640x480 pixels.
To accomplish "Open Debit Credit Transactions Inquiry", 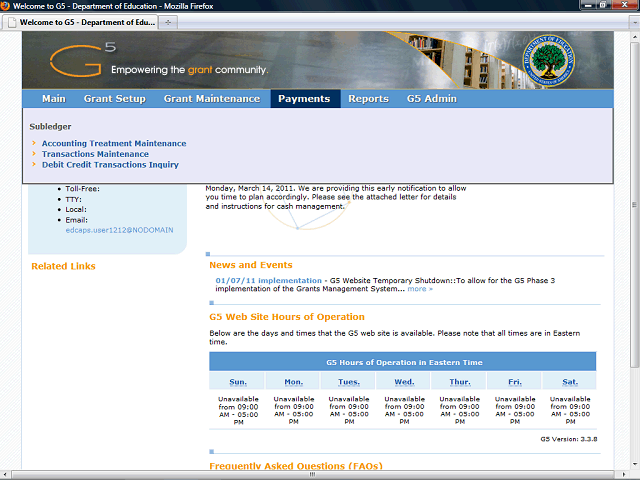I will click(110, 165).
